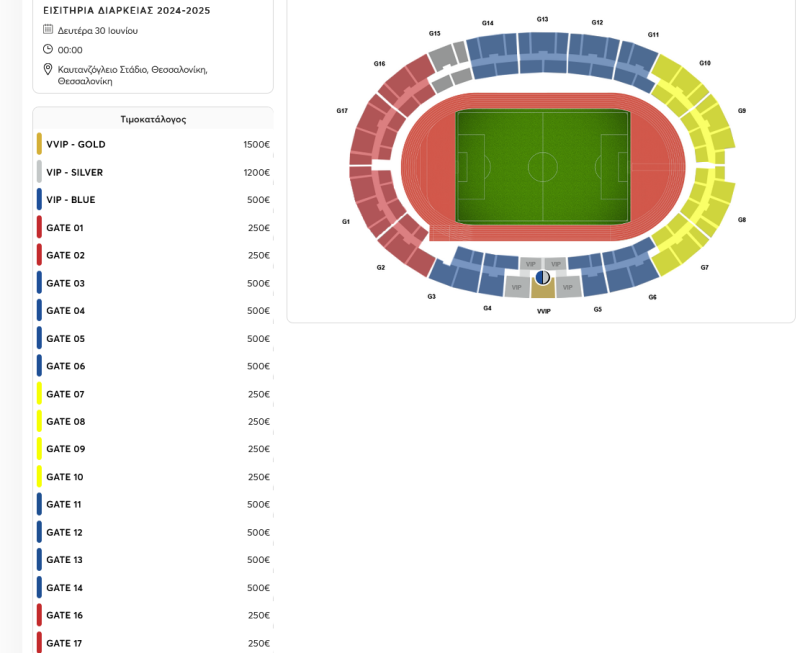This screenshot has height=653, width=800.
Task: Select the VVIP - GOLD price row
Action: 153,144
